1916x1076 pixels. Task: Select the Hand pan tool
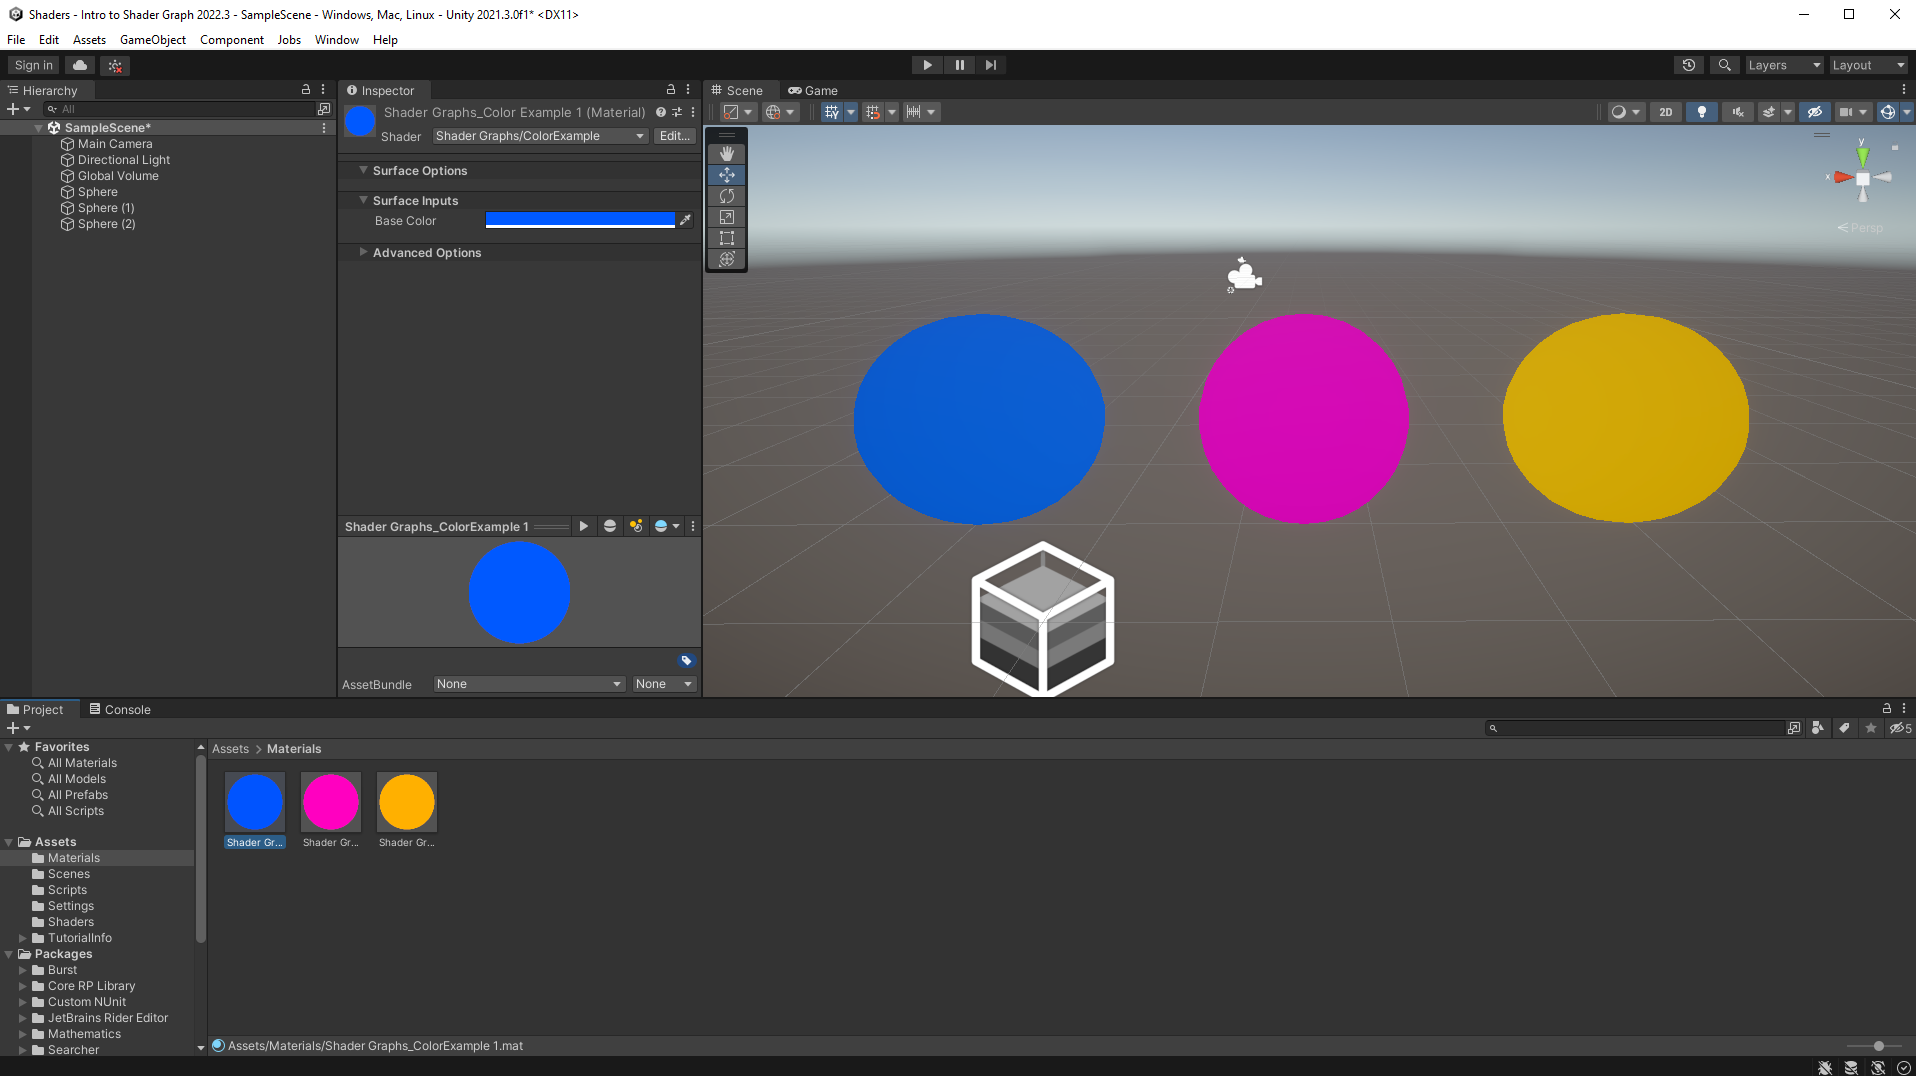(727, 153)
